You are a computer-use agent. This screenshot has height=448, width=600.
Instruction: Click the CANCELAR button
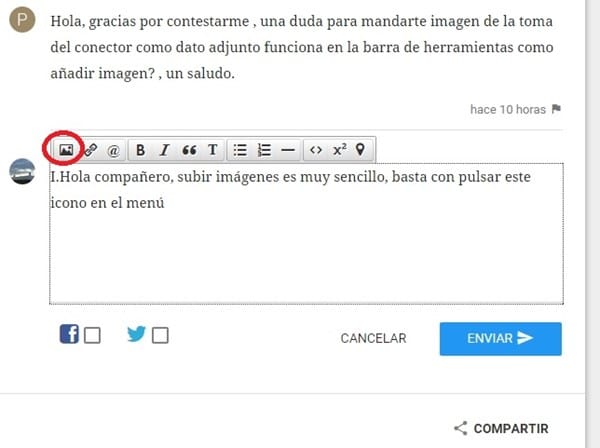[x=373, y=338]
